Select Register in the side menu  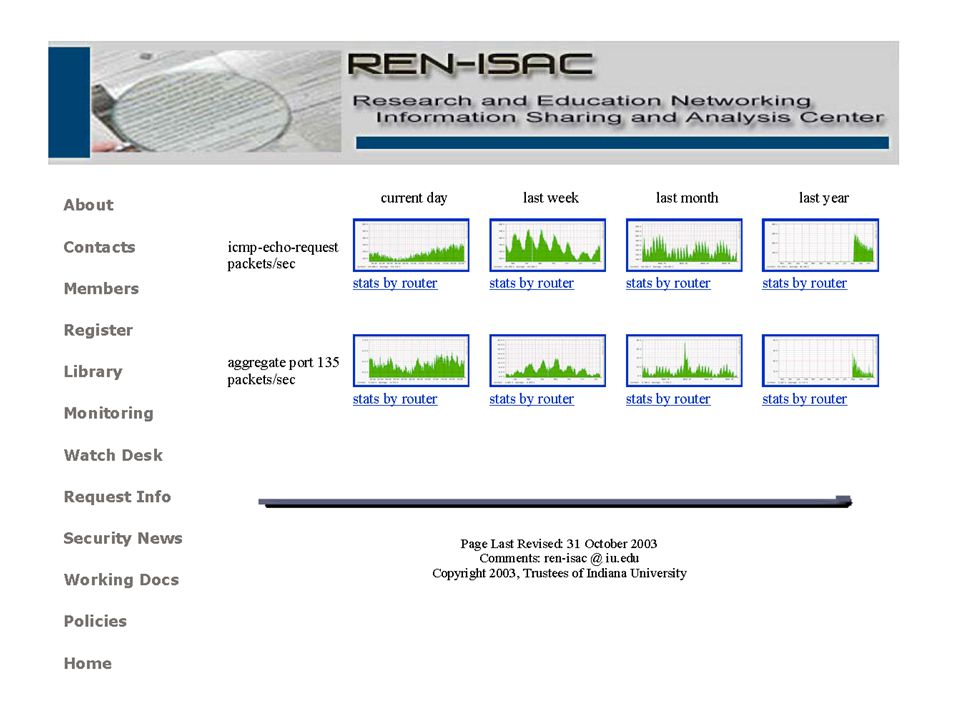coord(98,331)
